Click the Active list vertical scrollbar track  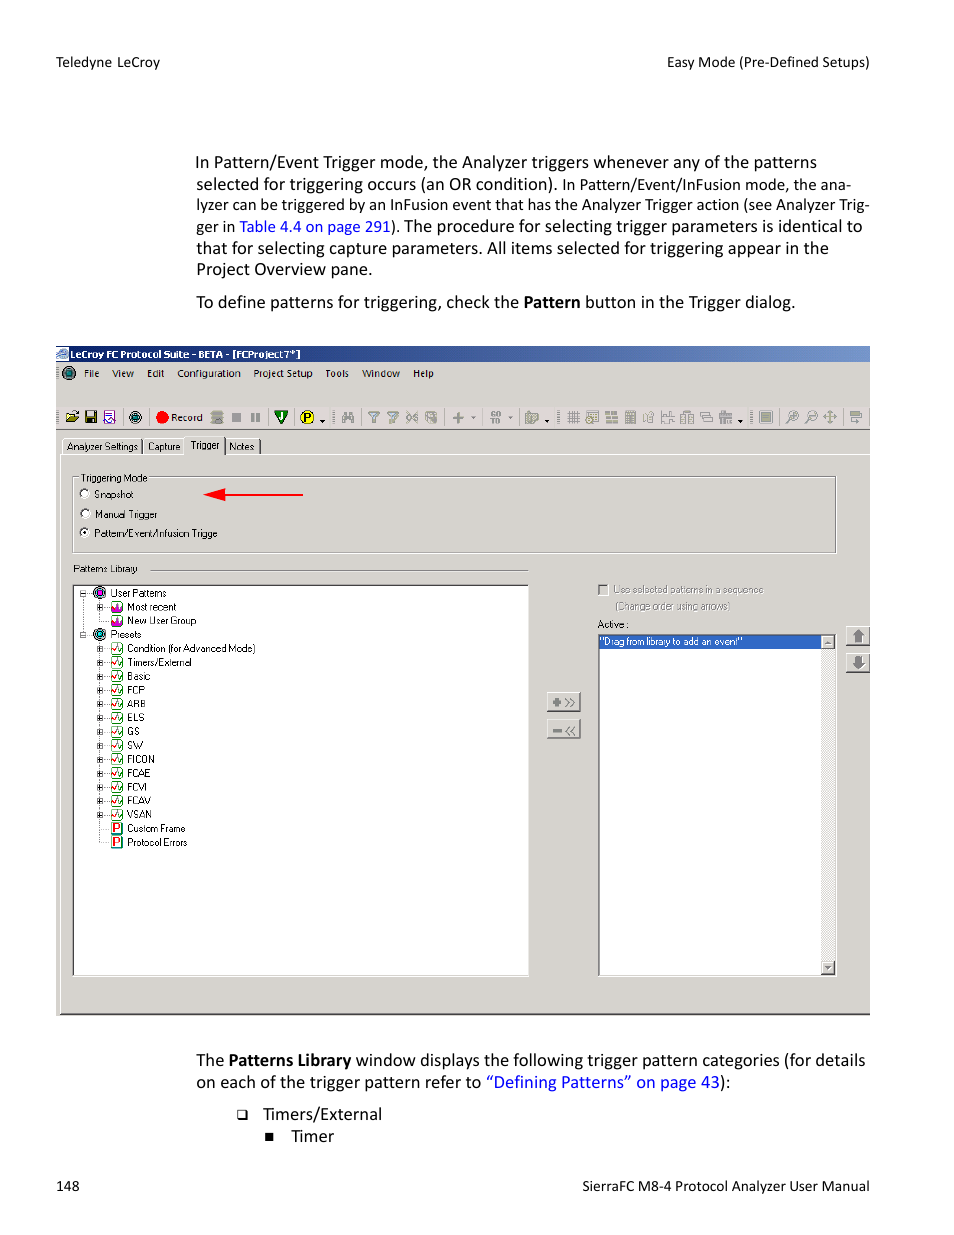click(828, 805)
